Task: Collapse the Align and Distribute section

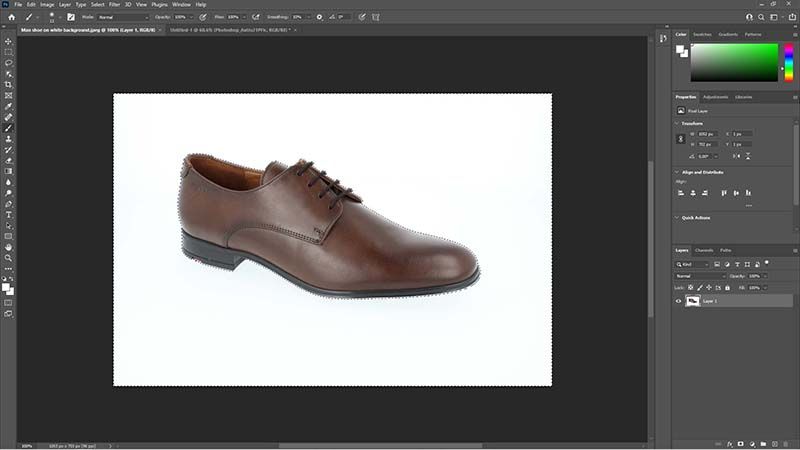Action: tap(676, 172)
